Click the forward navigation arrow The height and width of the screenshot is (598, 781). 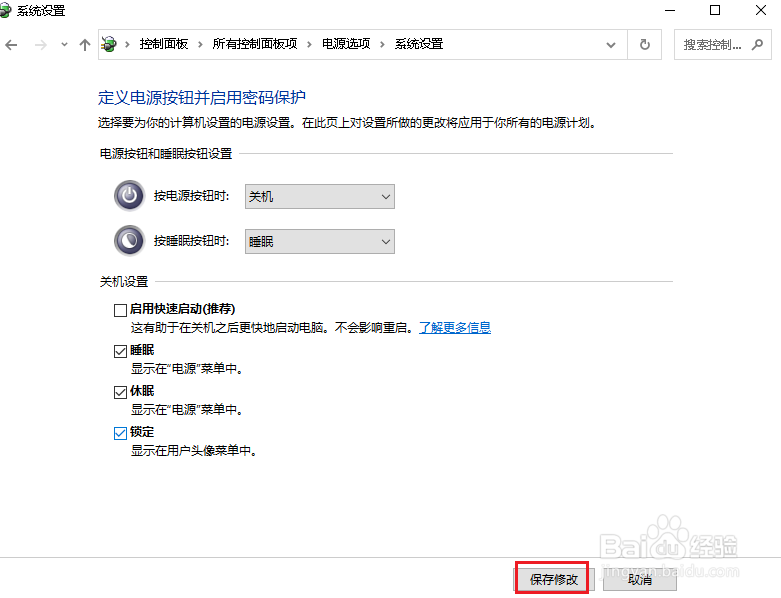point(41,45)
